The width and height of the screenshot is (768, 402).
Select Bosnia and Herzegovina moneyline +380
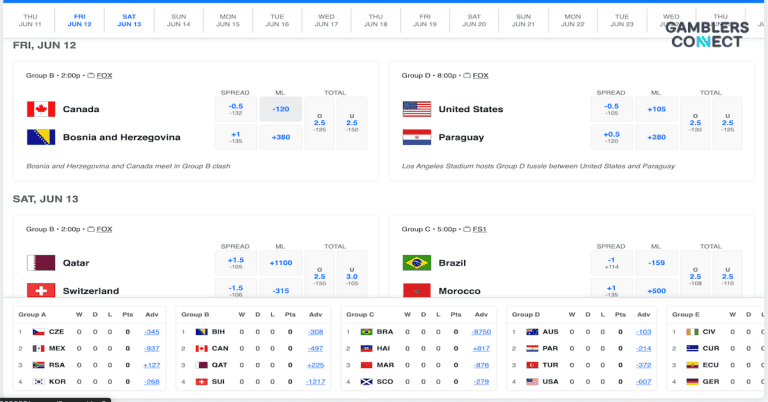pos(281,137)
